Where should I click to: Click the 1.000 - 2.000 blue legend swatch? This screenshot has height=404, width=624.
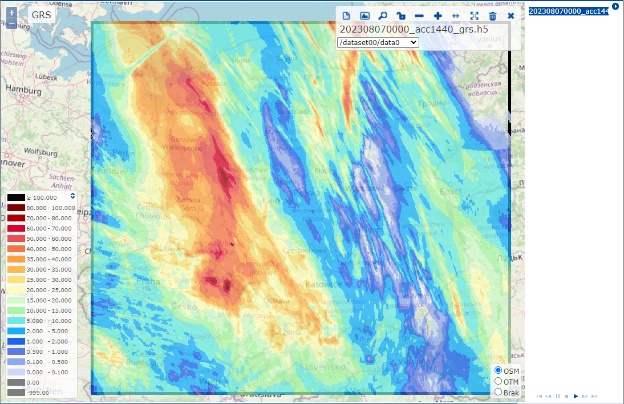coord(16,341)
